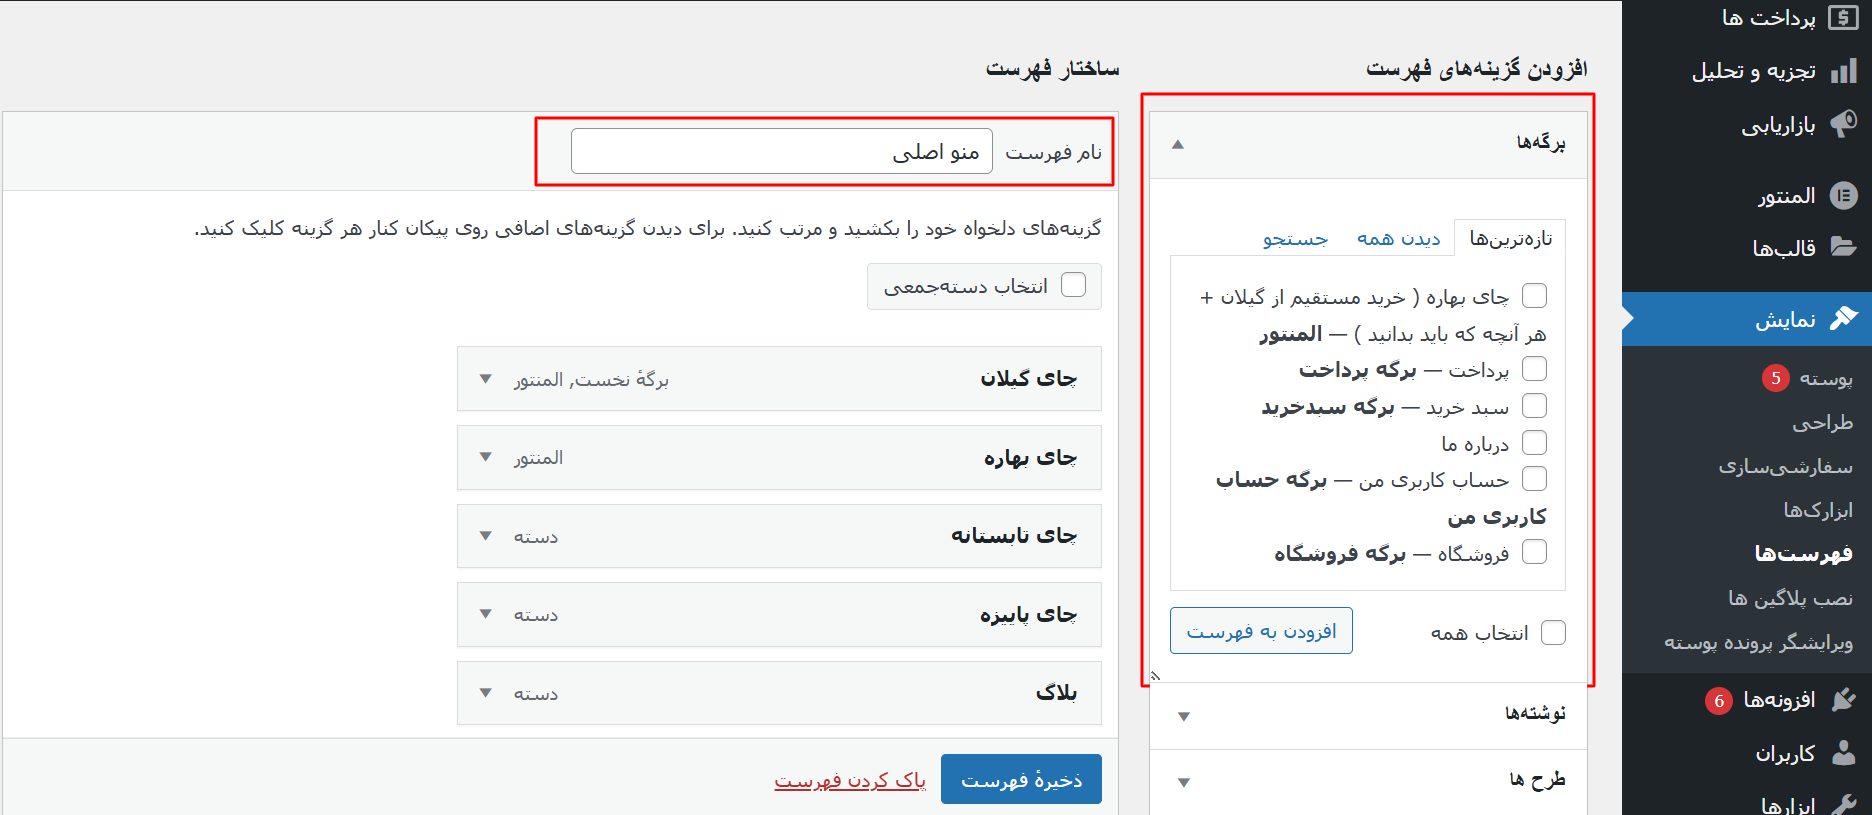The width and height of the screenshot is (1872, 815).
Task: Check the درباره ما page checkbox
Action: [x=1534, y=442]
